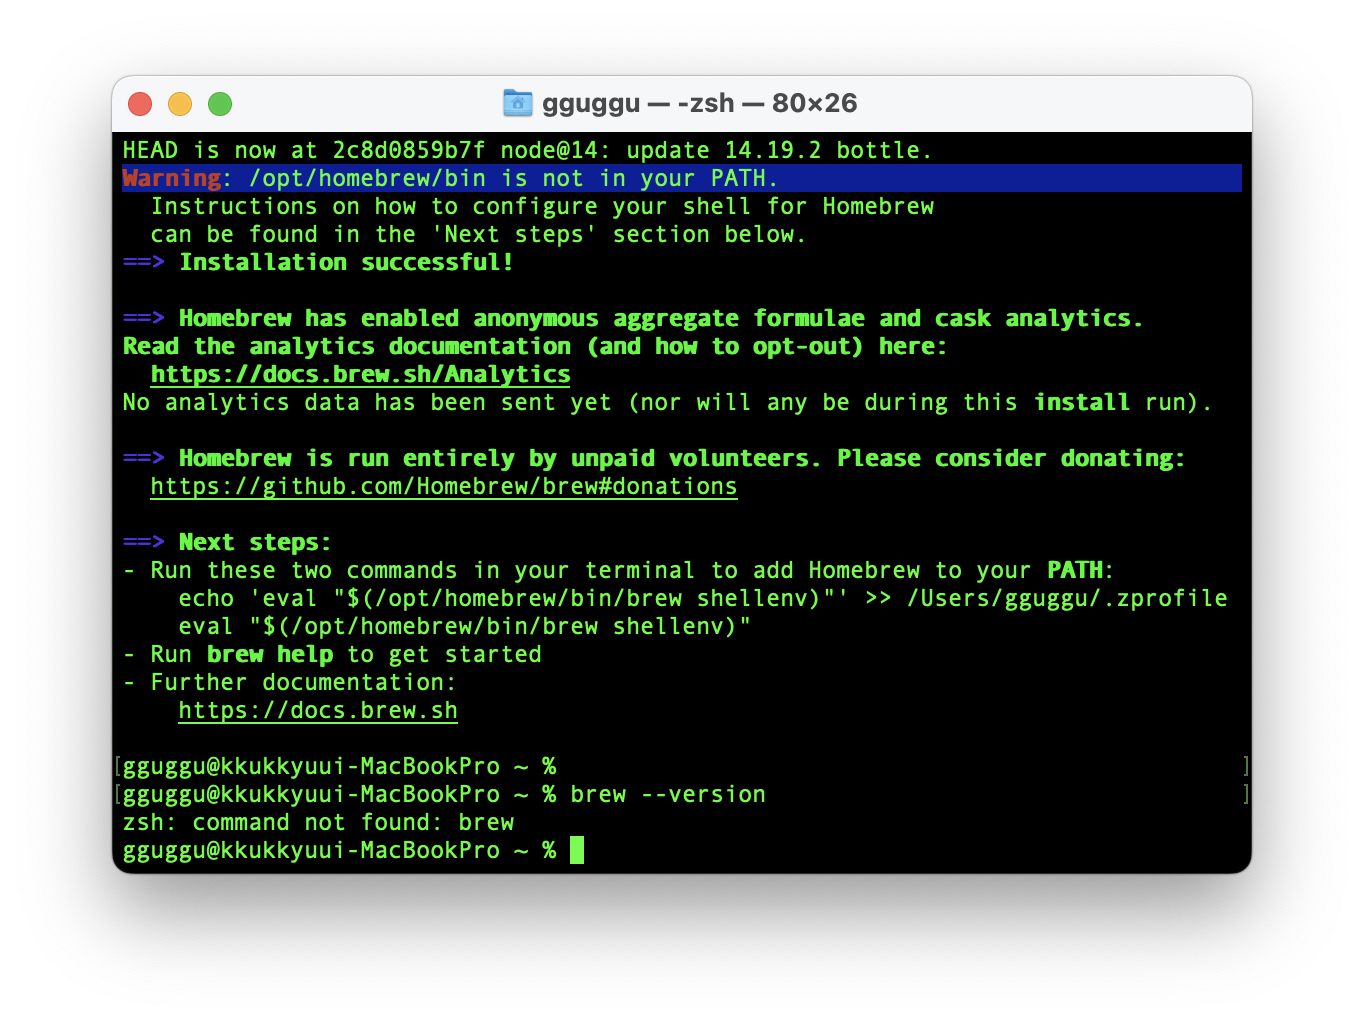The width and height of the screenshot is (1364, 1022).
Task: Click "can be found in the 'Next steps' section" line
Action: tap(478, 234)
